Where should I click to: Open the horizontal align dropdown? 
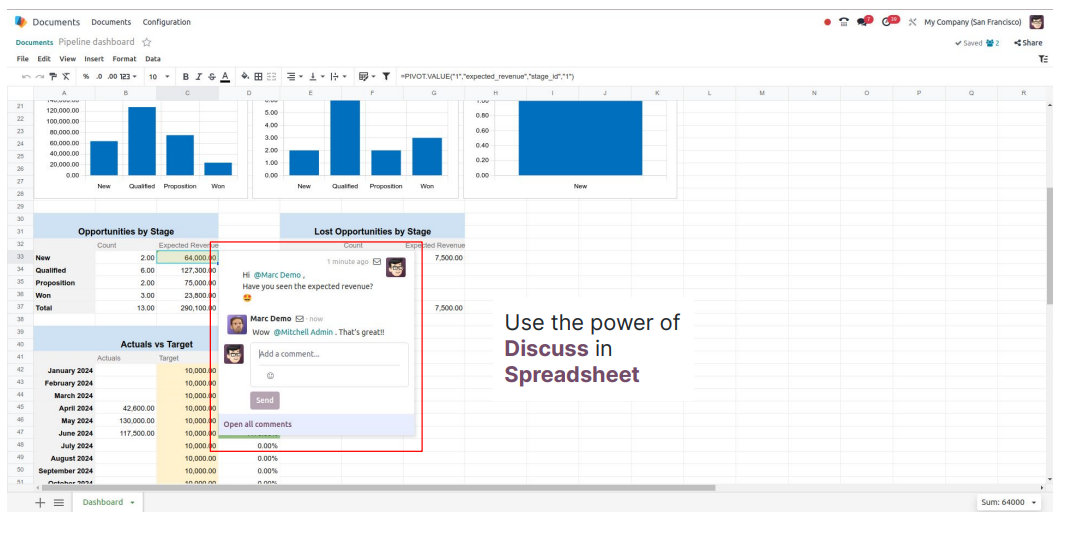[295, 77]
